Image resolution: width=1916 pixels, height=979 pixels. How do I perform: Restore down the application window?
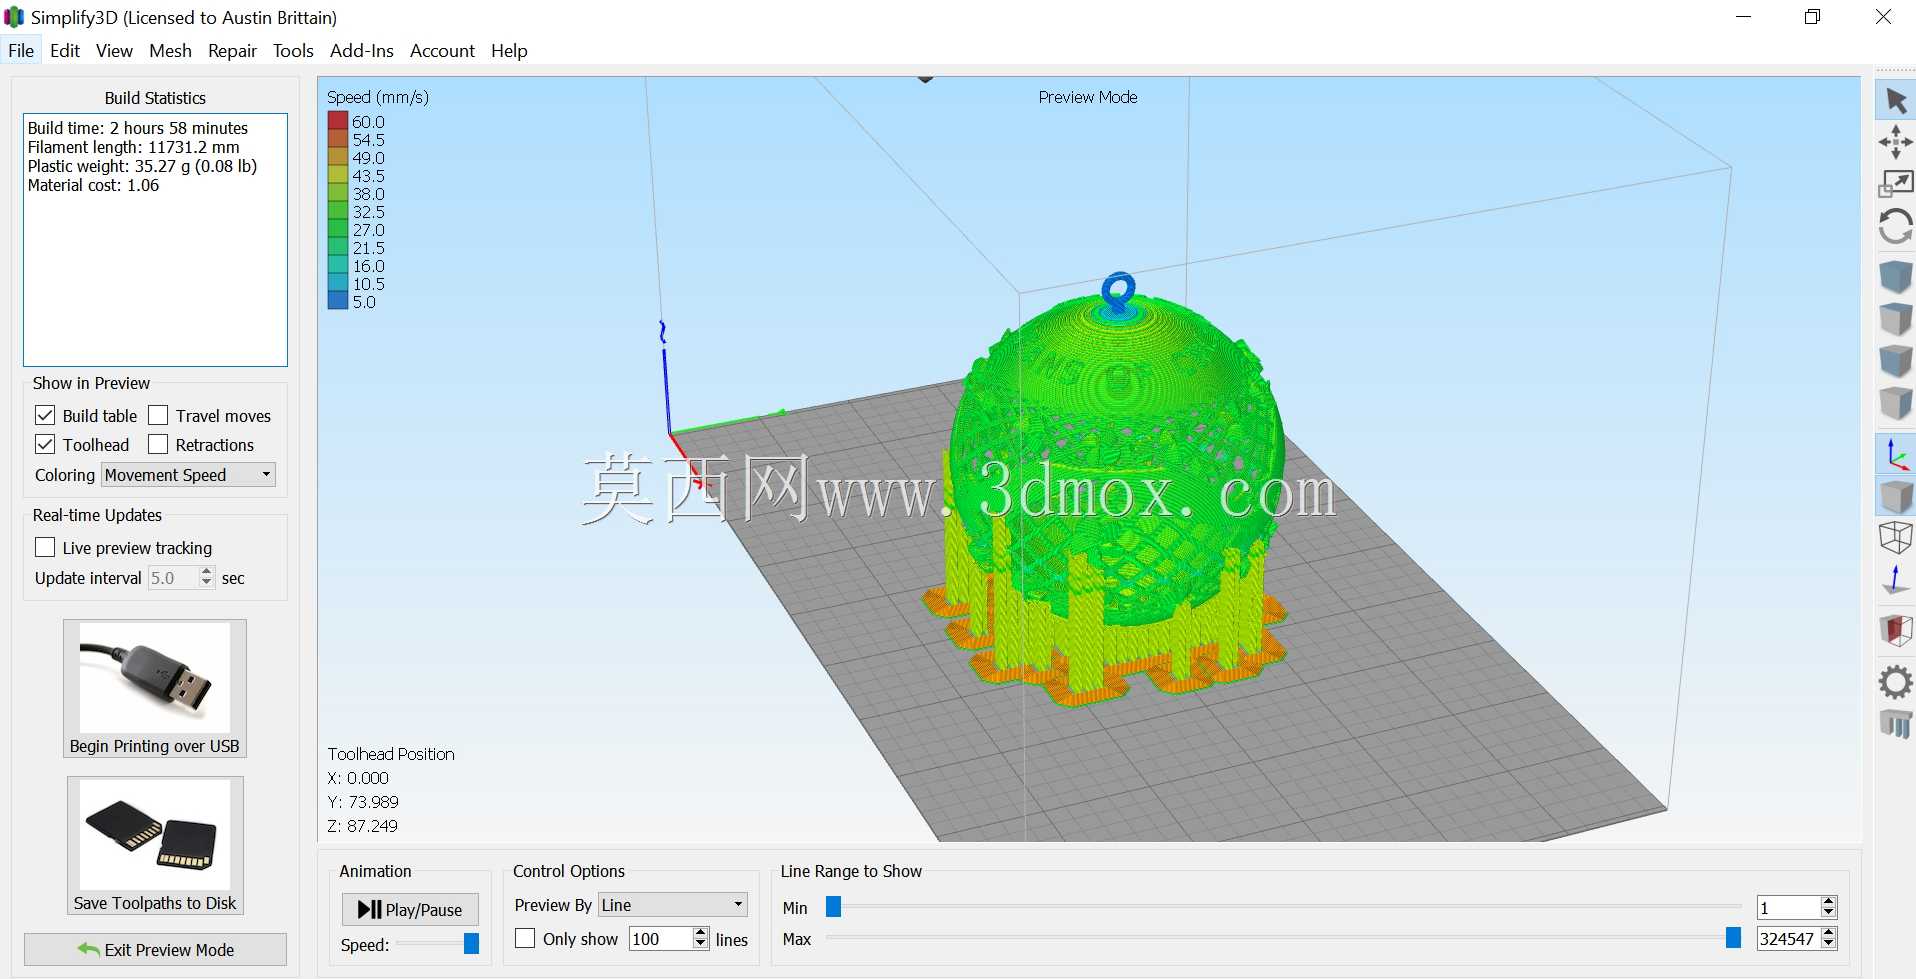click(x=1812, y=17)
